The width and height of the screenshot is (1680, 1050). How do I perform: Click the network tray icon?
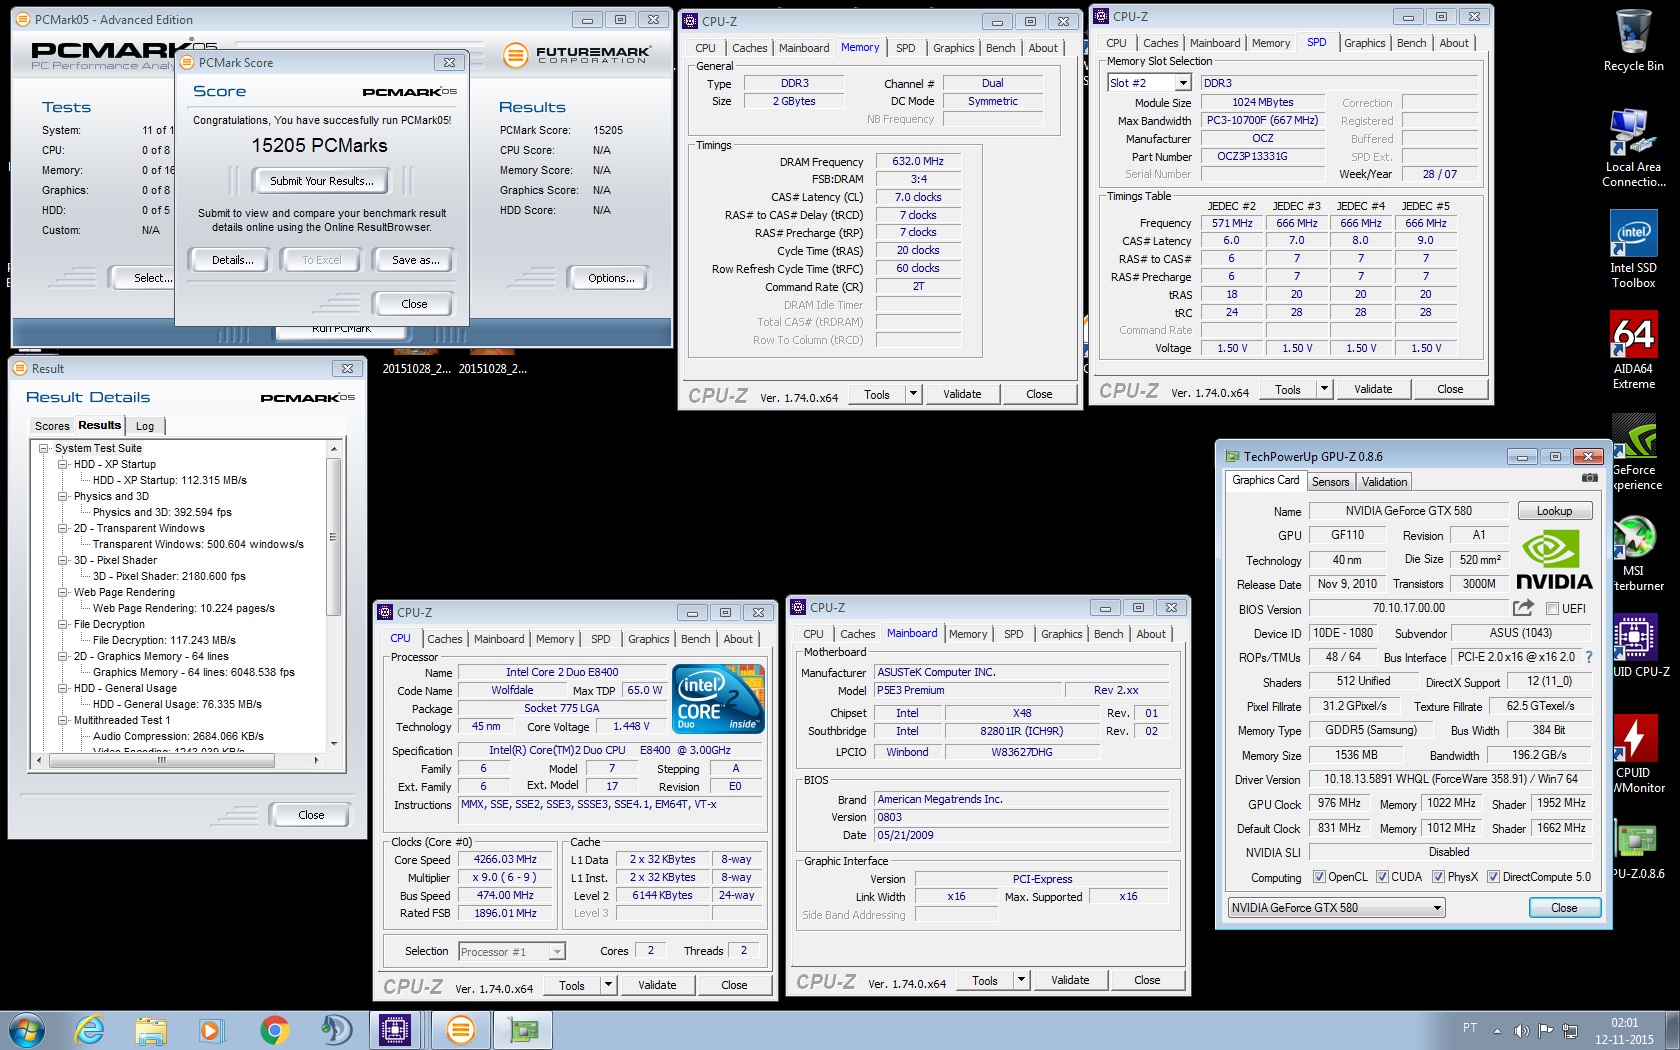(1571, 1030)
